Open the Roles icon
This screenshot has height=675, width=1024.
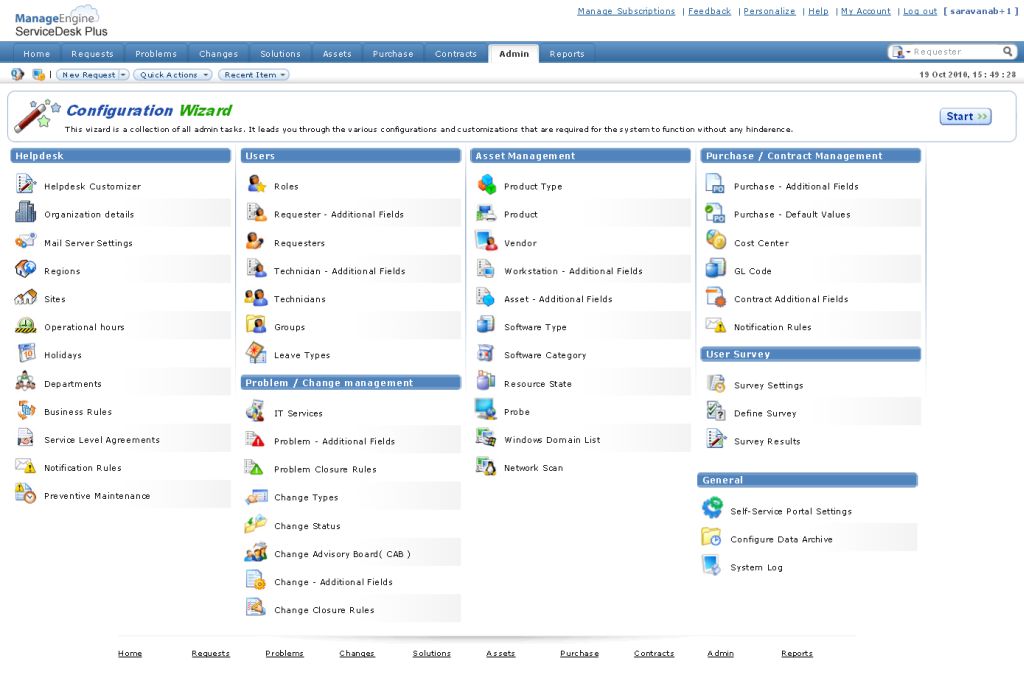256,183
